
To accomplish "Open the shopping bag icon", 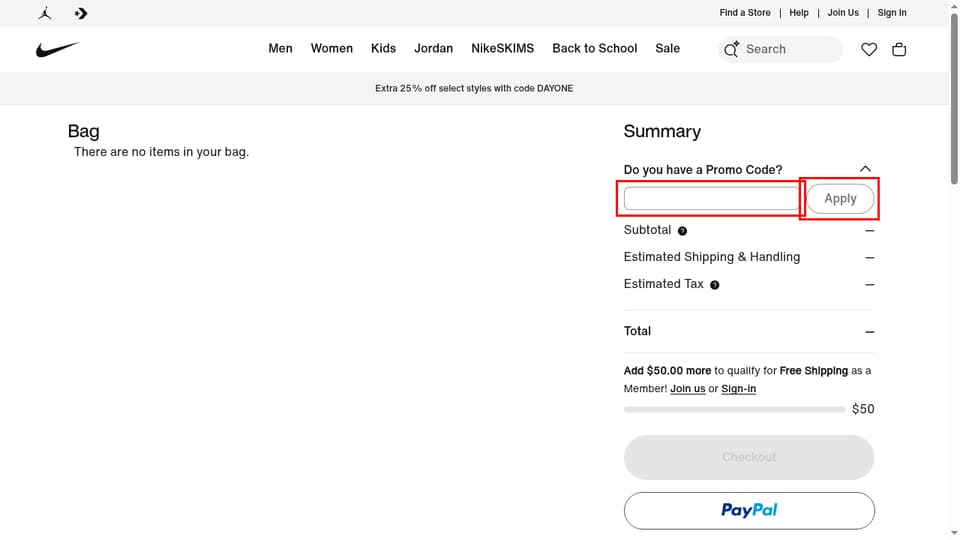I will pyautogui.click(x=899, y=49).
